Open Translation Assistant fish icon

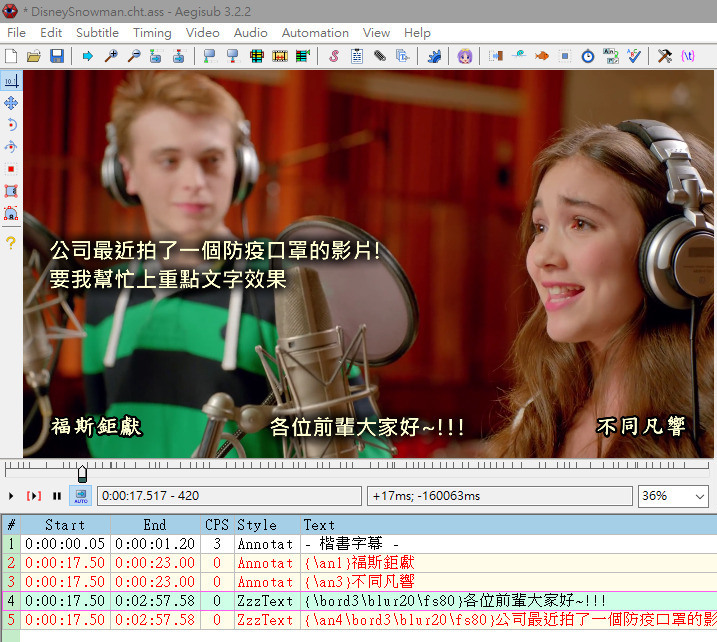[x=542, y=56]
